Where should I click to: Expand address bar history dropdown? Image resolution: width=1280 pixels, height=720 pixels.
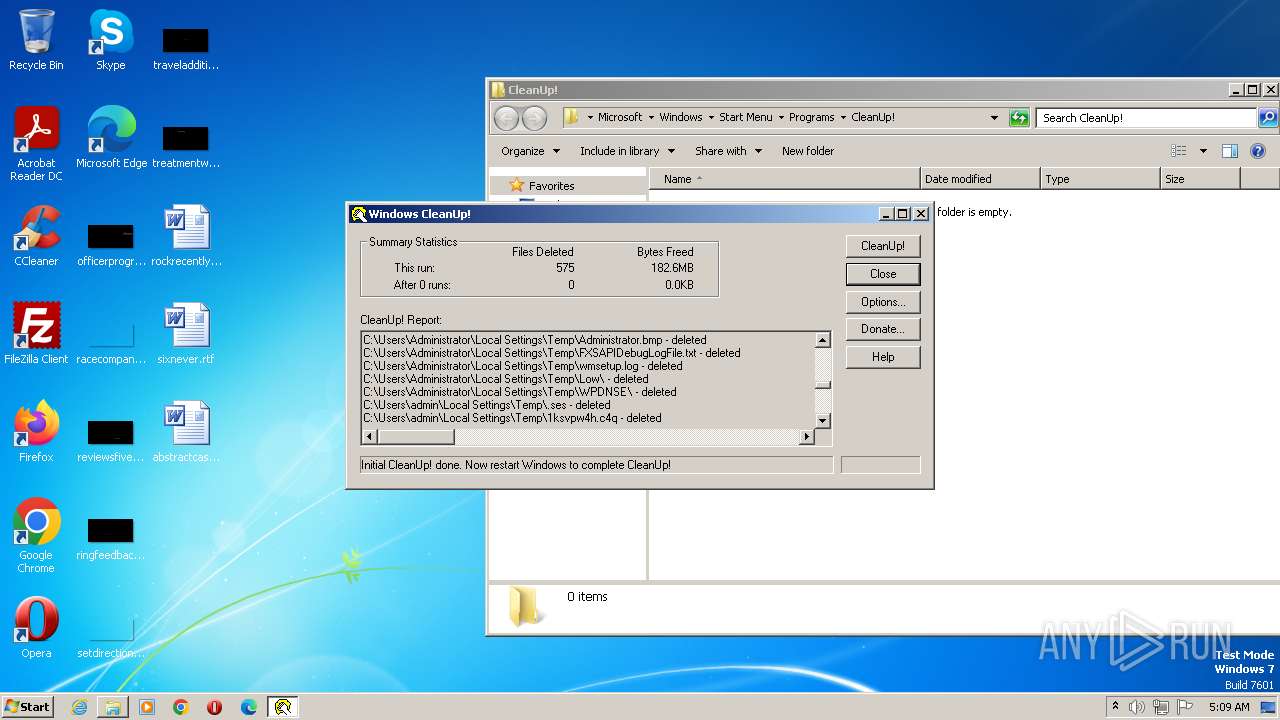(994, 118)
